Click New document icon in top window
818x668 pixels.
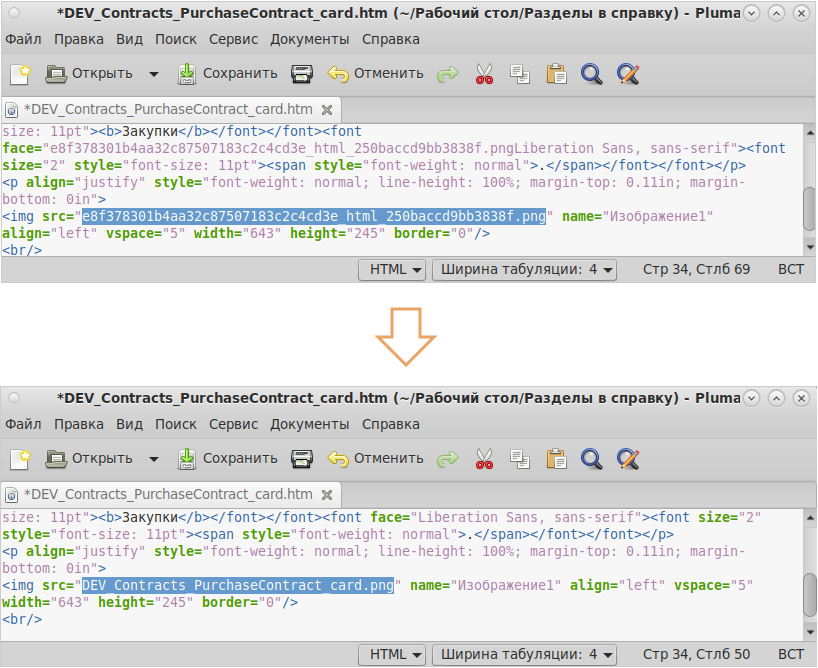click(20, 73)
